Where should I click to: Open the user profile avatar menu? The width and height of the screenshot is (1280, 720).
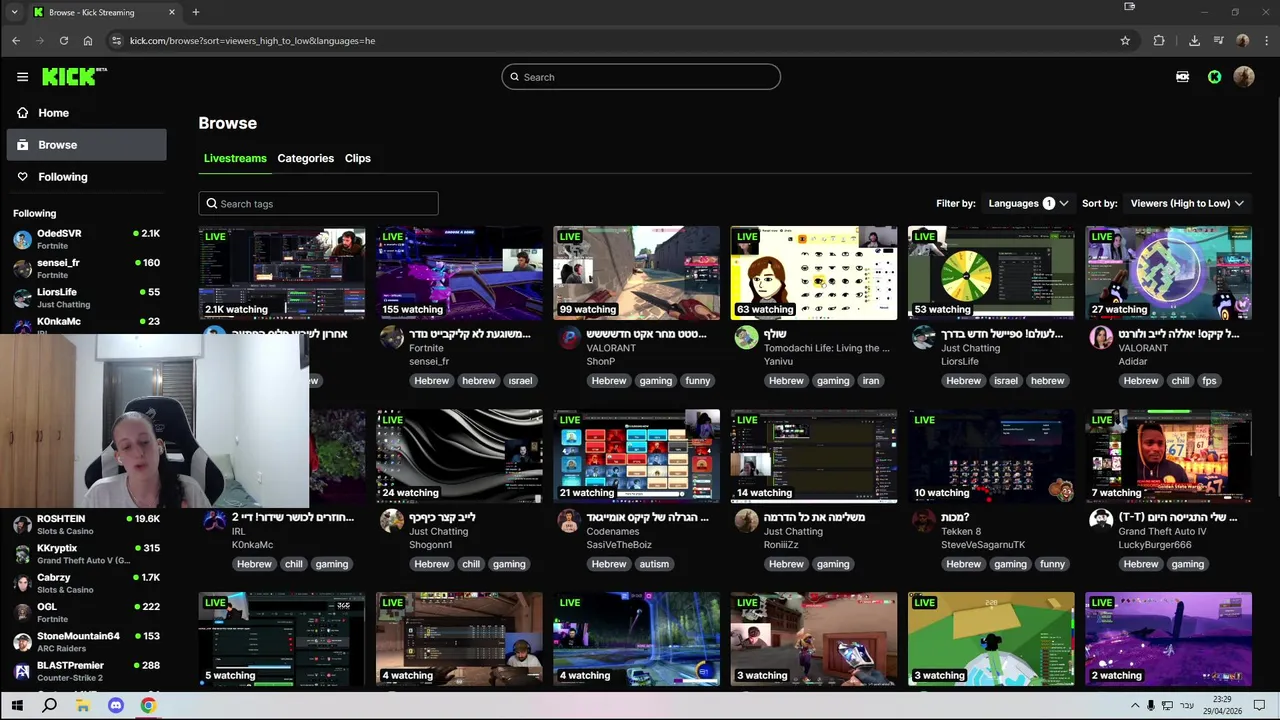click(1244, 77)
